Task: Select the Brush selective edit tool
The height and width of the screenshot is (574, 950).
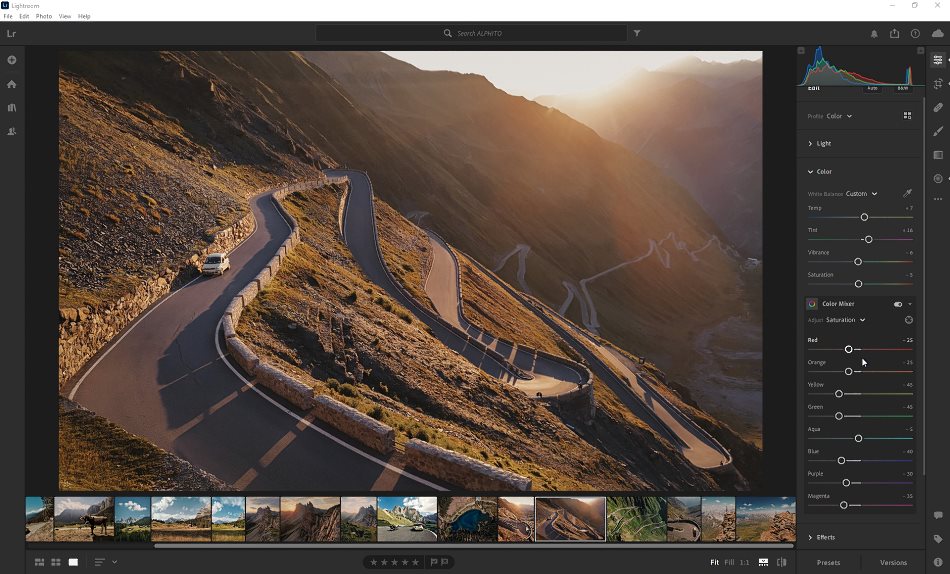Action: point(938,131)
